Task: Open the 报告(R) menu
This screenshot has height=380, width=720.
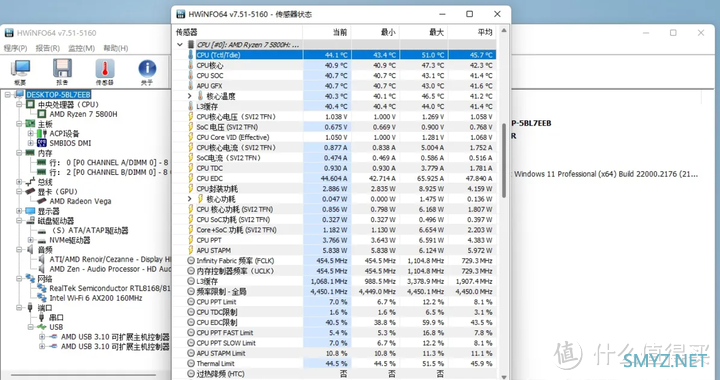Action: point(48,48)
